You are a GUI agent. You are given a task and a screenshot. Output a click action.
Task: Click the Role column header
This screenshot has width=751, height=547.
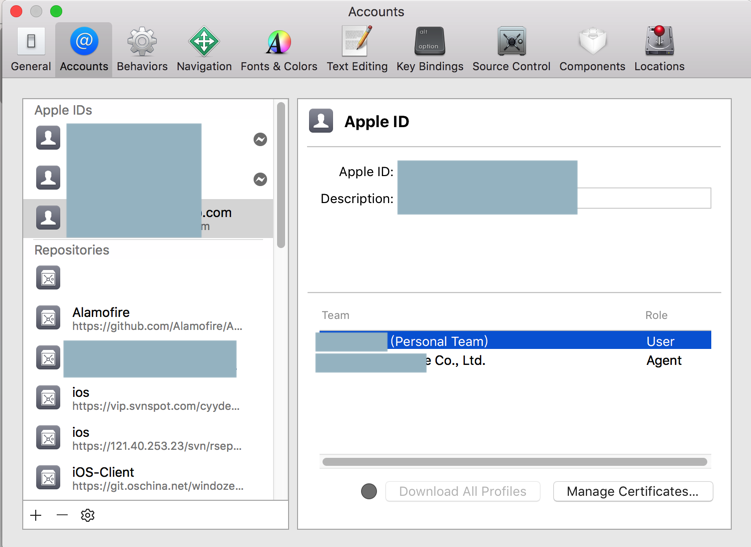tap(656, 315)
